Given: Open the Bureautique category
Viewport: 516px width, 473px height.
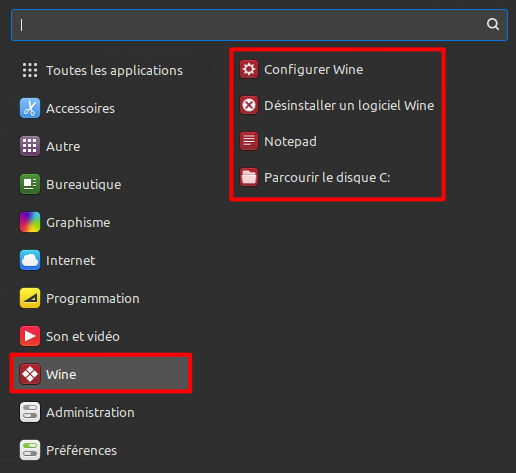Looking at the screenshot, I should pyautogui.click(x=102, y=184).
